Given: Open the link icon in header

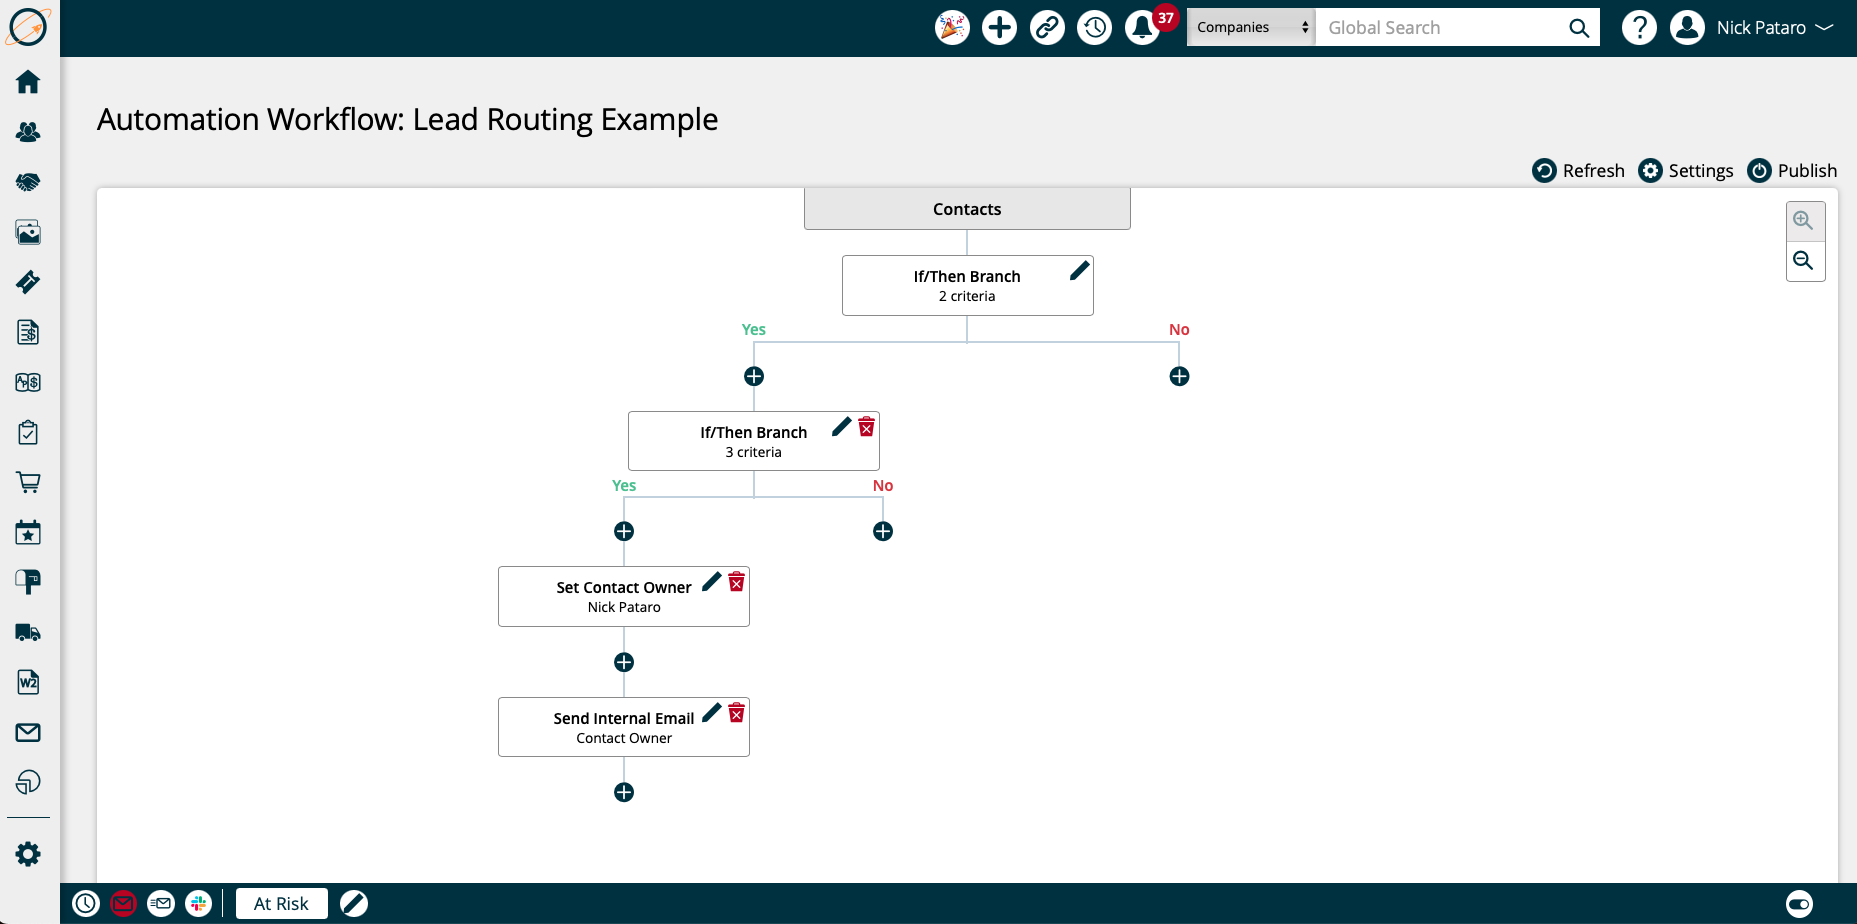Looking at the screenshot, I should coord(1047,27).
